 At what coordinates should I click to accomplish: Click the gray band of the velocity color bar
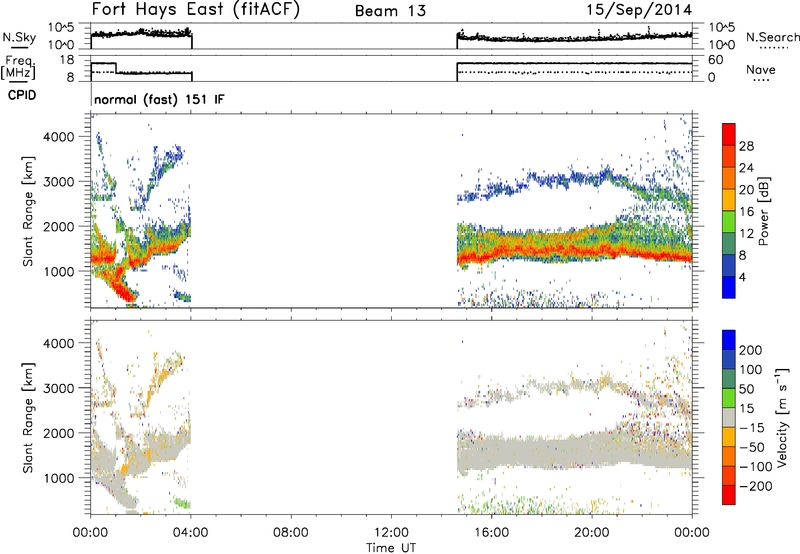[729, 417]
